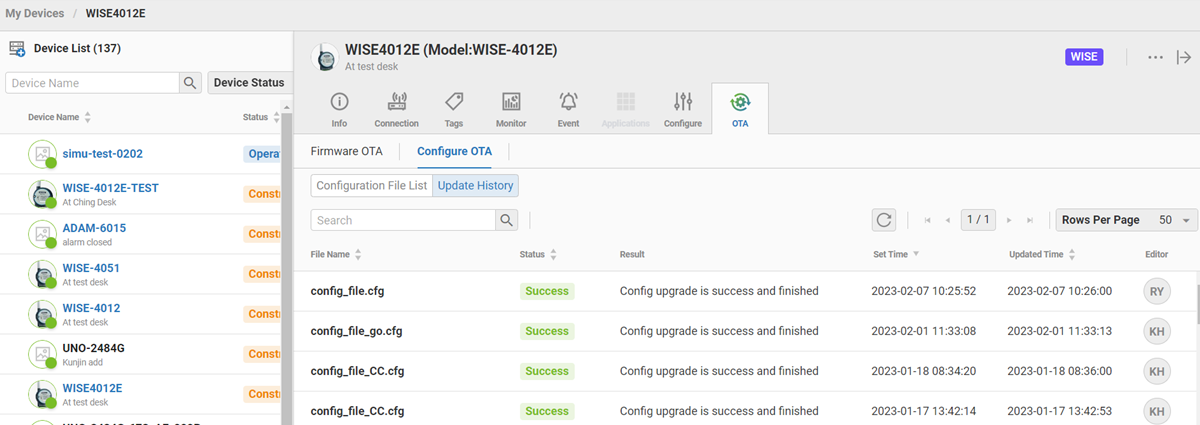
Task: Click the Device Name search field
Action: (92, 83)
